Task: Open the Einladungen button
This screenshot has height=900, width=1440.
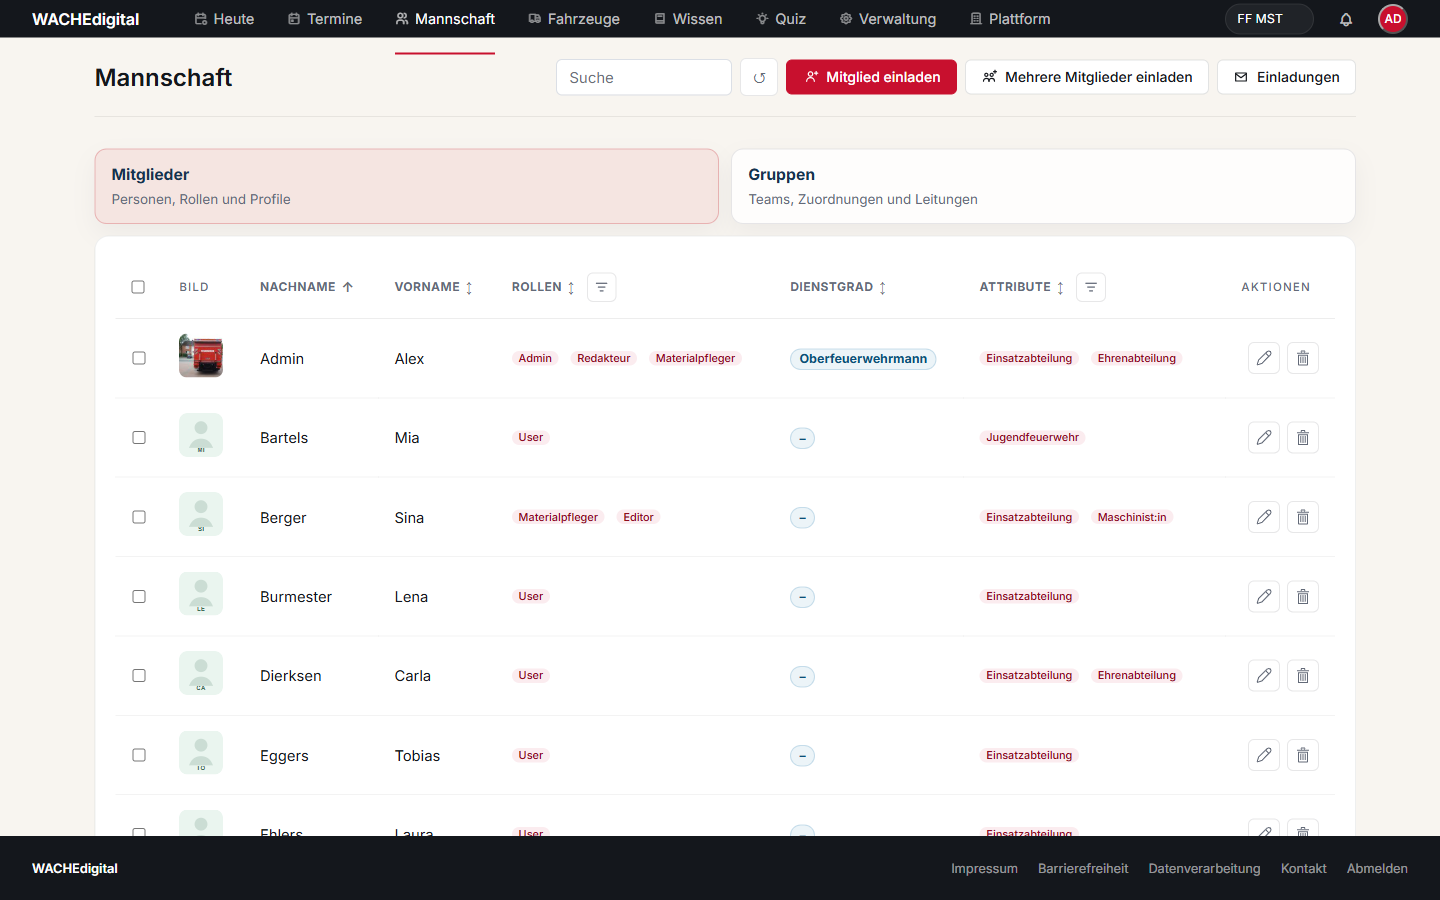Action: pyautogui.click(x=1286, y=77)
